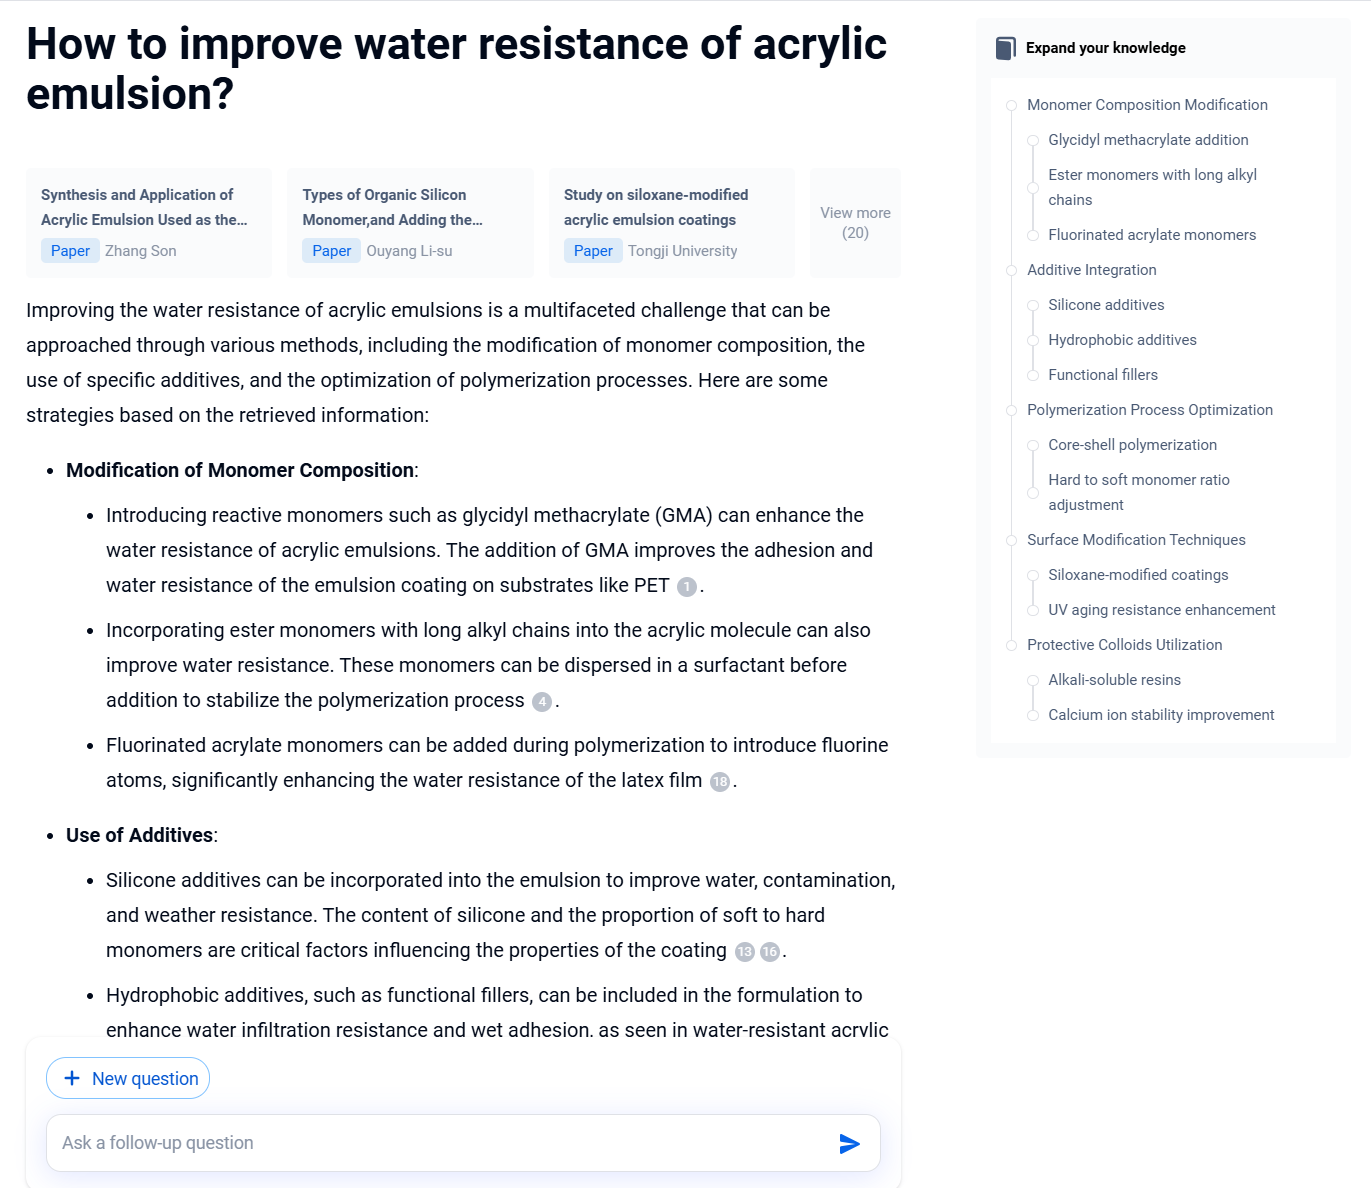The image size is (1371, 1188).
Task: Open Tongji University siloxane-modified paper
Action: 671,222
